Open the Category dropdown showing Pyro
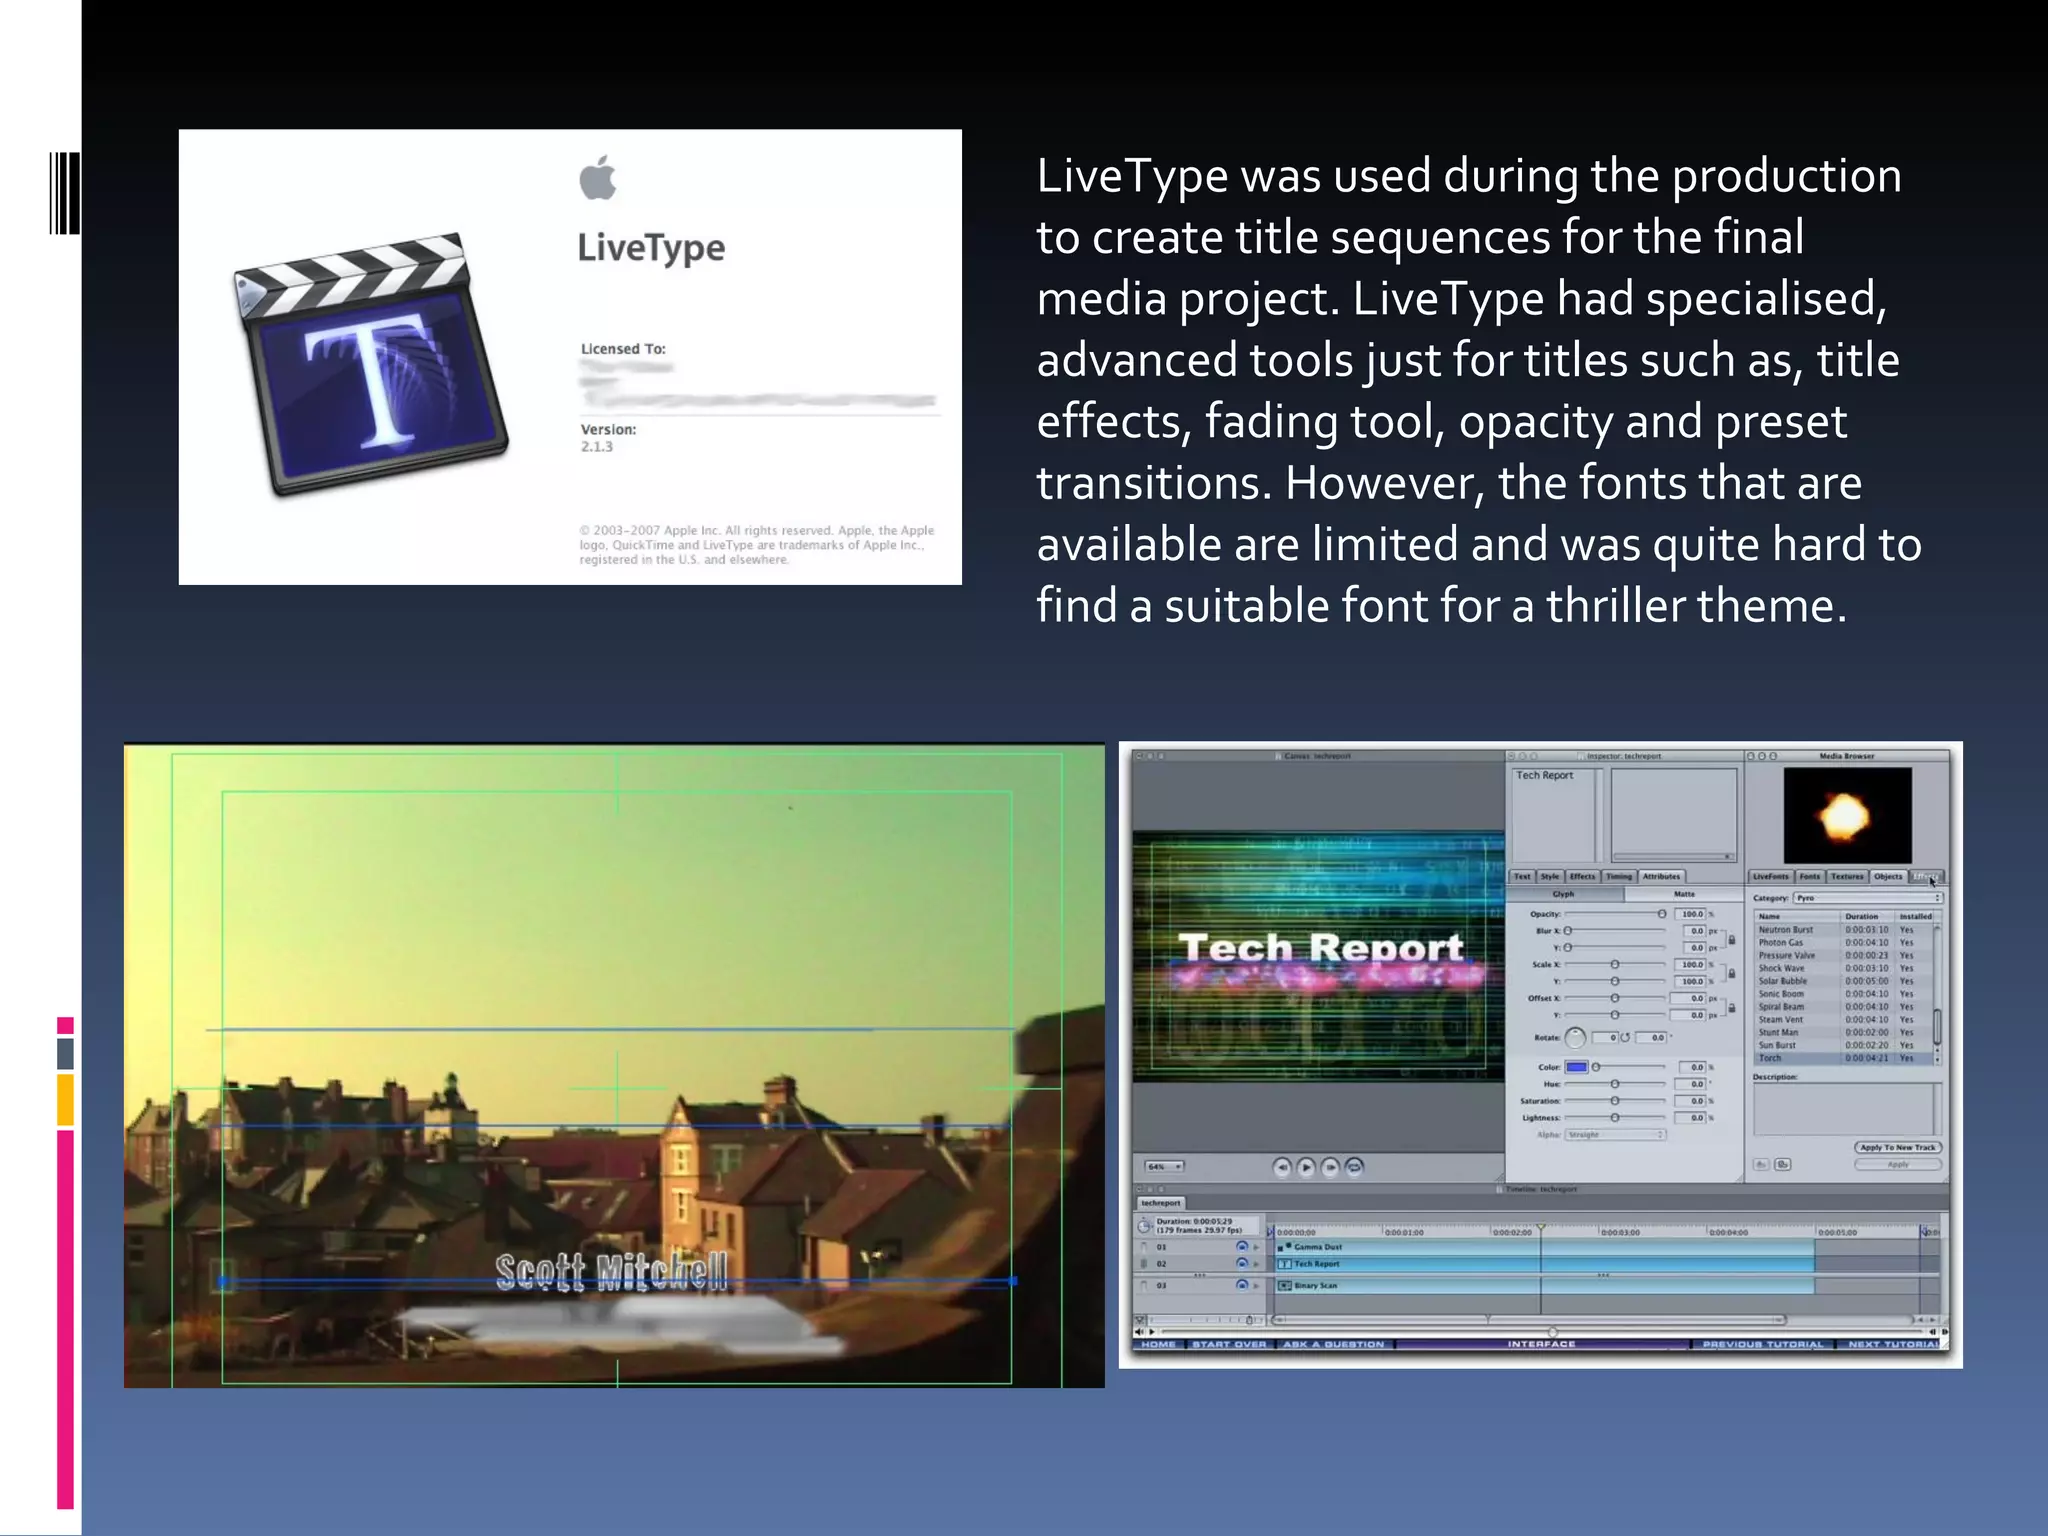 [x=1867, y=898]
